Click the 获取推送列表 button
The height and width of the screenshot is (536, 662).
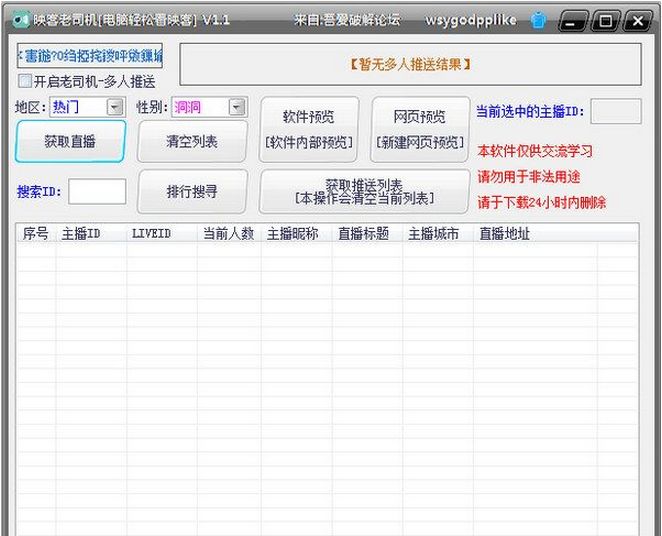tap(364, 191)
